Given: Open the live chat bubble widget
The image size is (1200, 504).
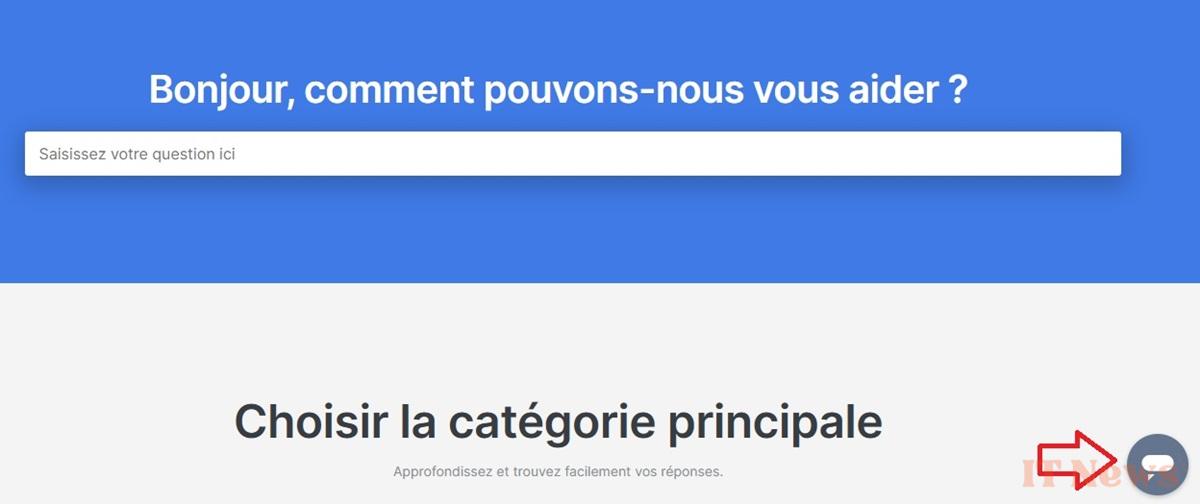Looking at the screenshot, I should point(1157,464).
